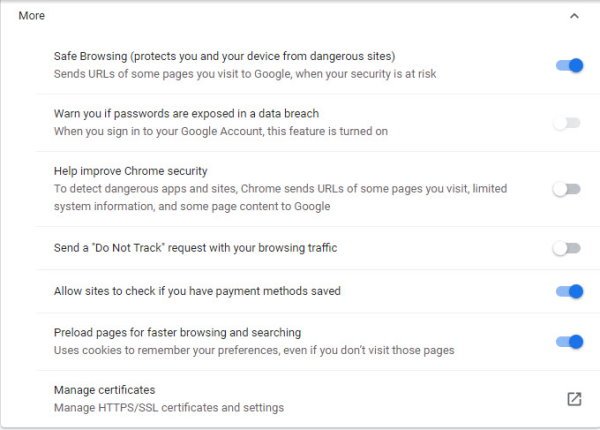Disable the payment methods check toggle

[x=568, y=291]
